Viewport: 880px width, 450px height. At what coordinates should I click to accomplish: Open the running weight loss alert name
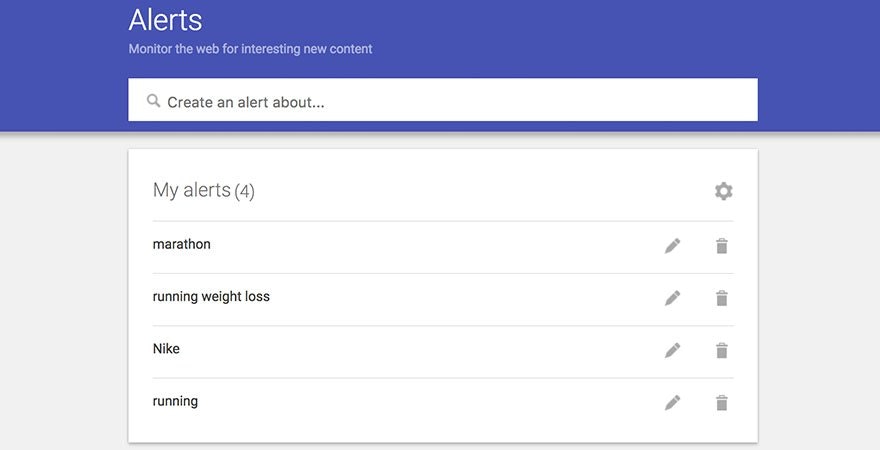211,297
